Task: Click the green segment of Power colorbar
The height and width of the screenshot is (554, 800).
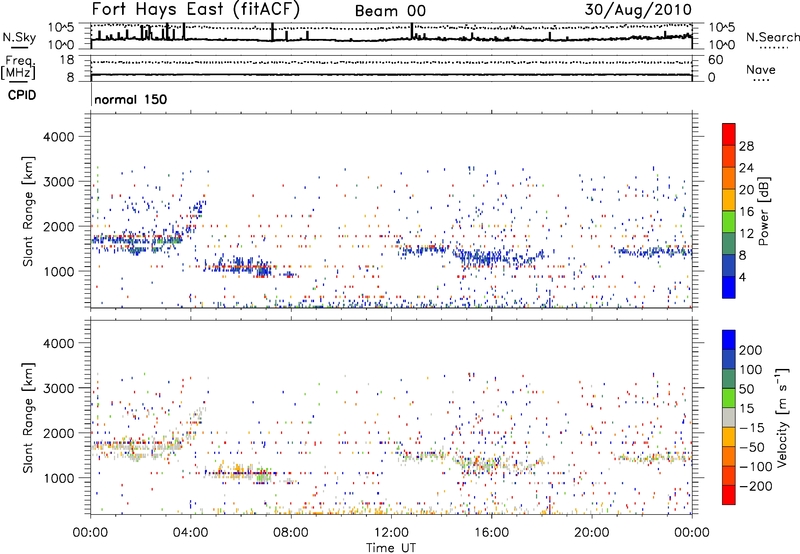Action: pos(729,222)
